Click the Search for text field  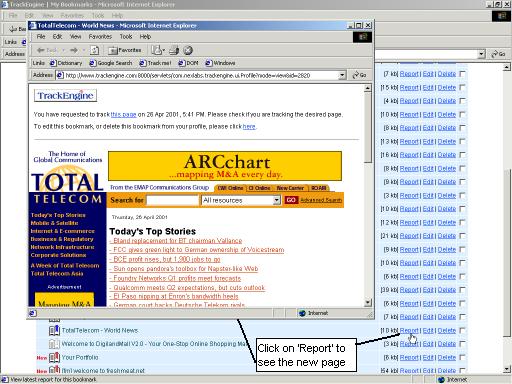coord(172,200)
